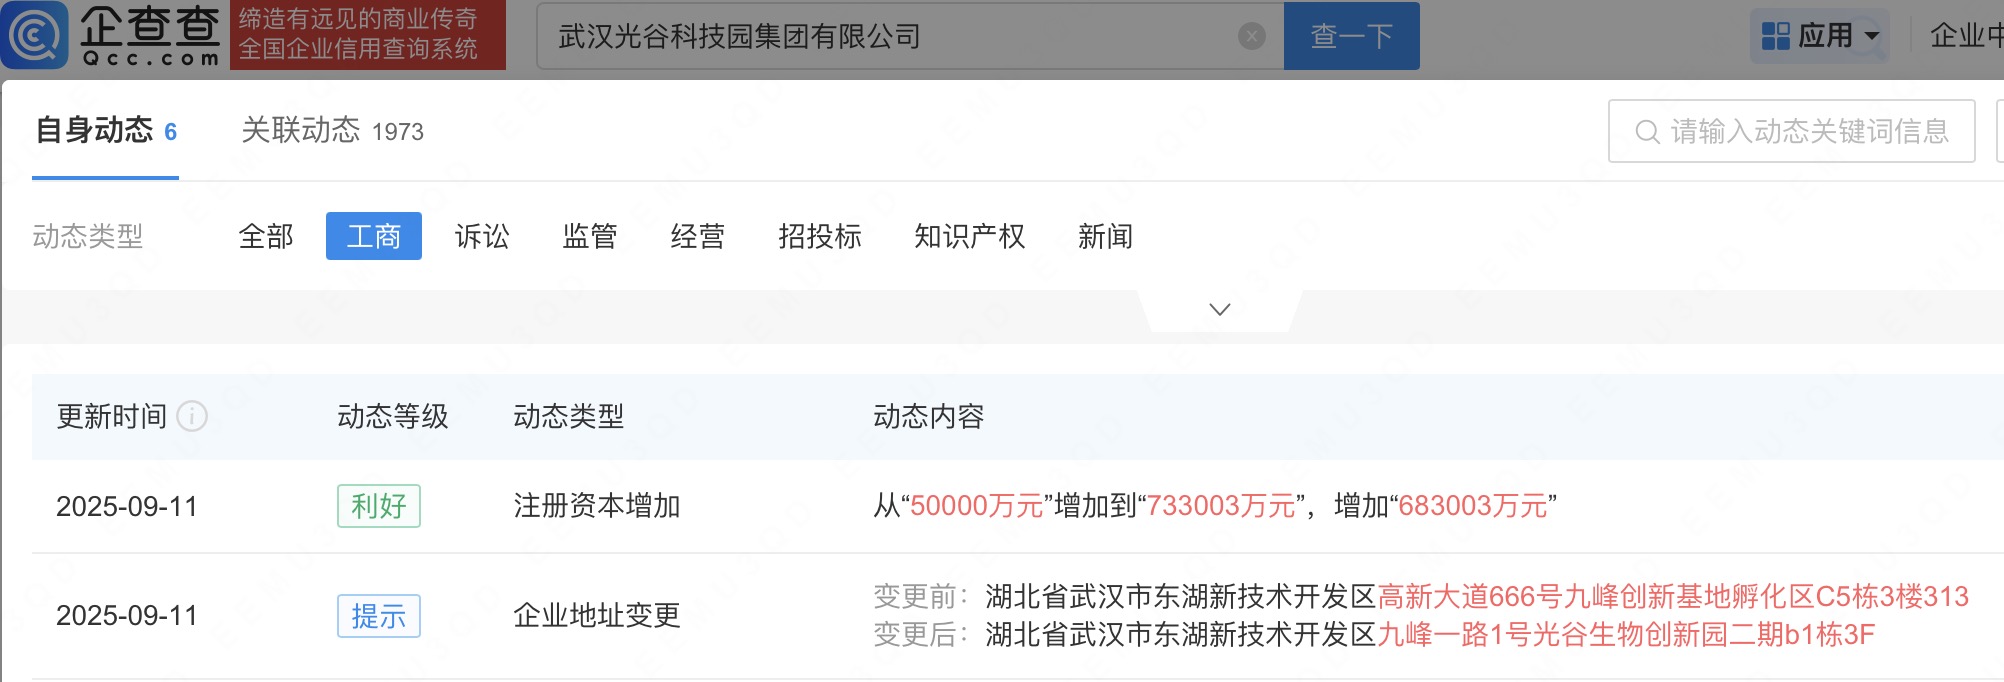The image size is (2004, 682).
Task: Click the 更新时间 column header
Action: 112,416
